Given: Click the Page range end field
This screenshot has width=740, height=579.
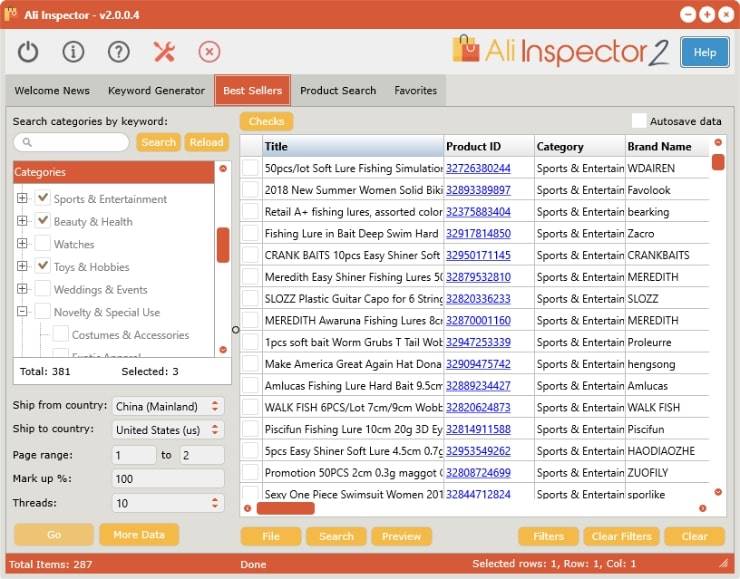Looking at the screenshot, I should [202, 455].
